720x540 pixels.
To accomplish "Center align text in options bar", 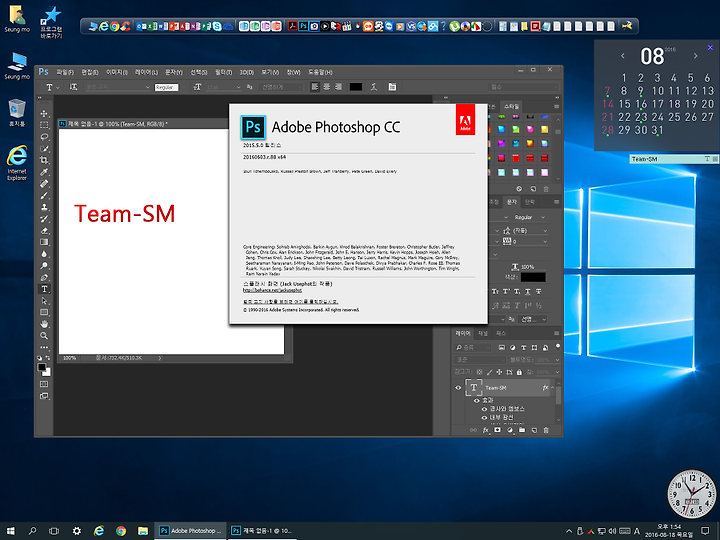I will pos(326,87).
